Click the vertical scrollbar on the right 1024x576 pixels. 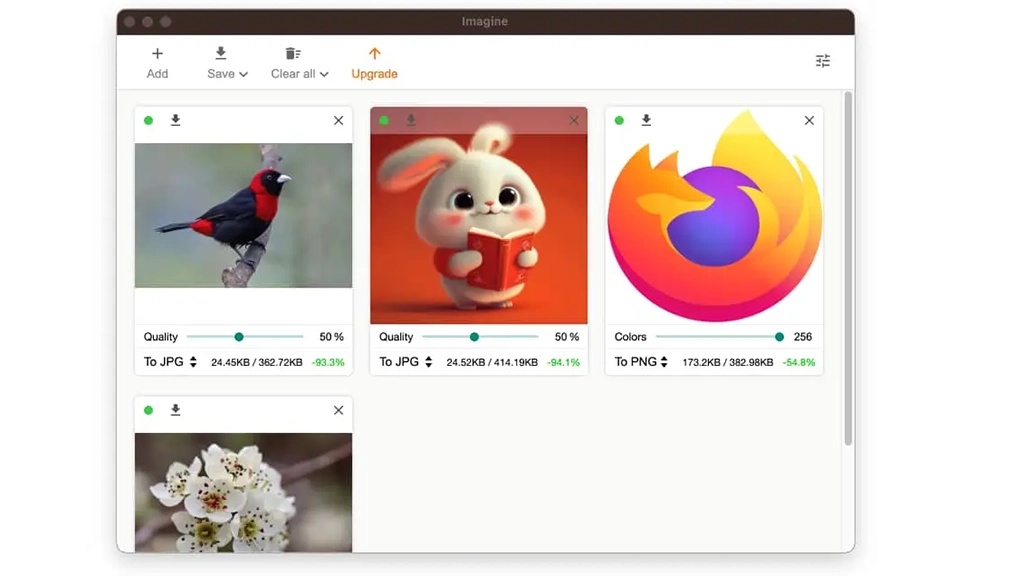pyautogui.click(x=848, y=270)
